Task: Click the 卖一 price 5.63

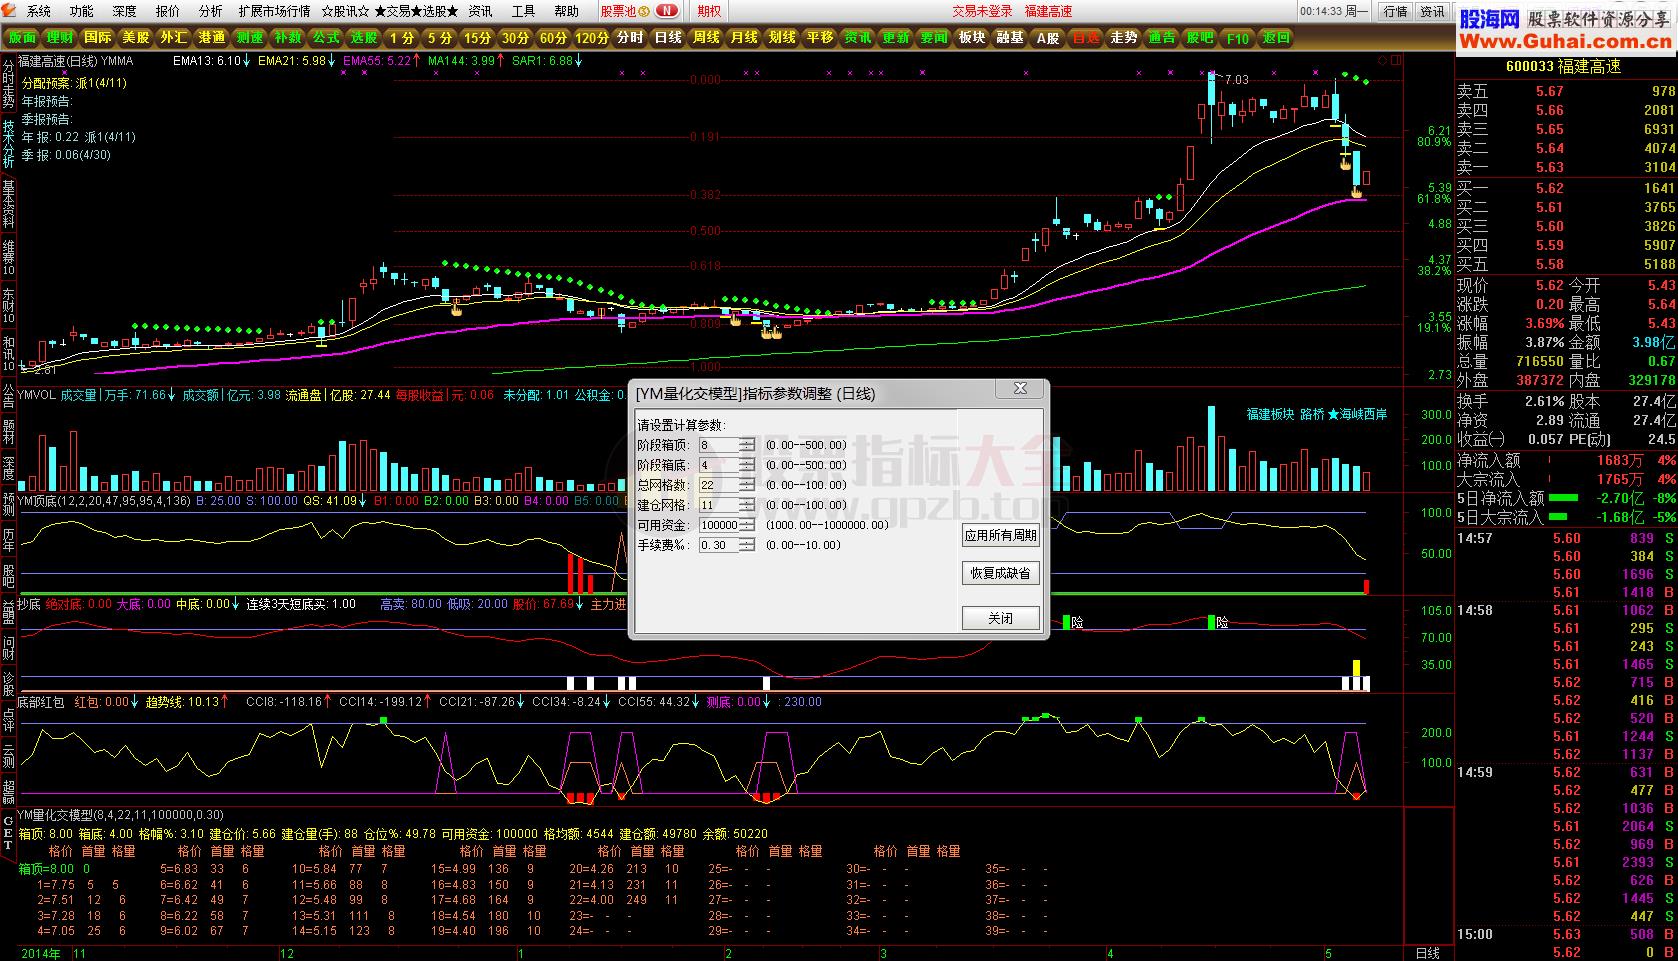Action: click(1550, 167)
